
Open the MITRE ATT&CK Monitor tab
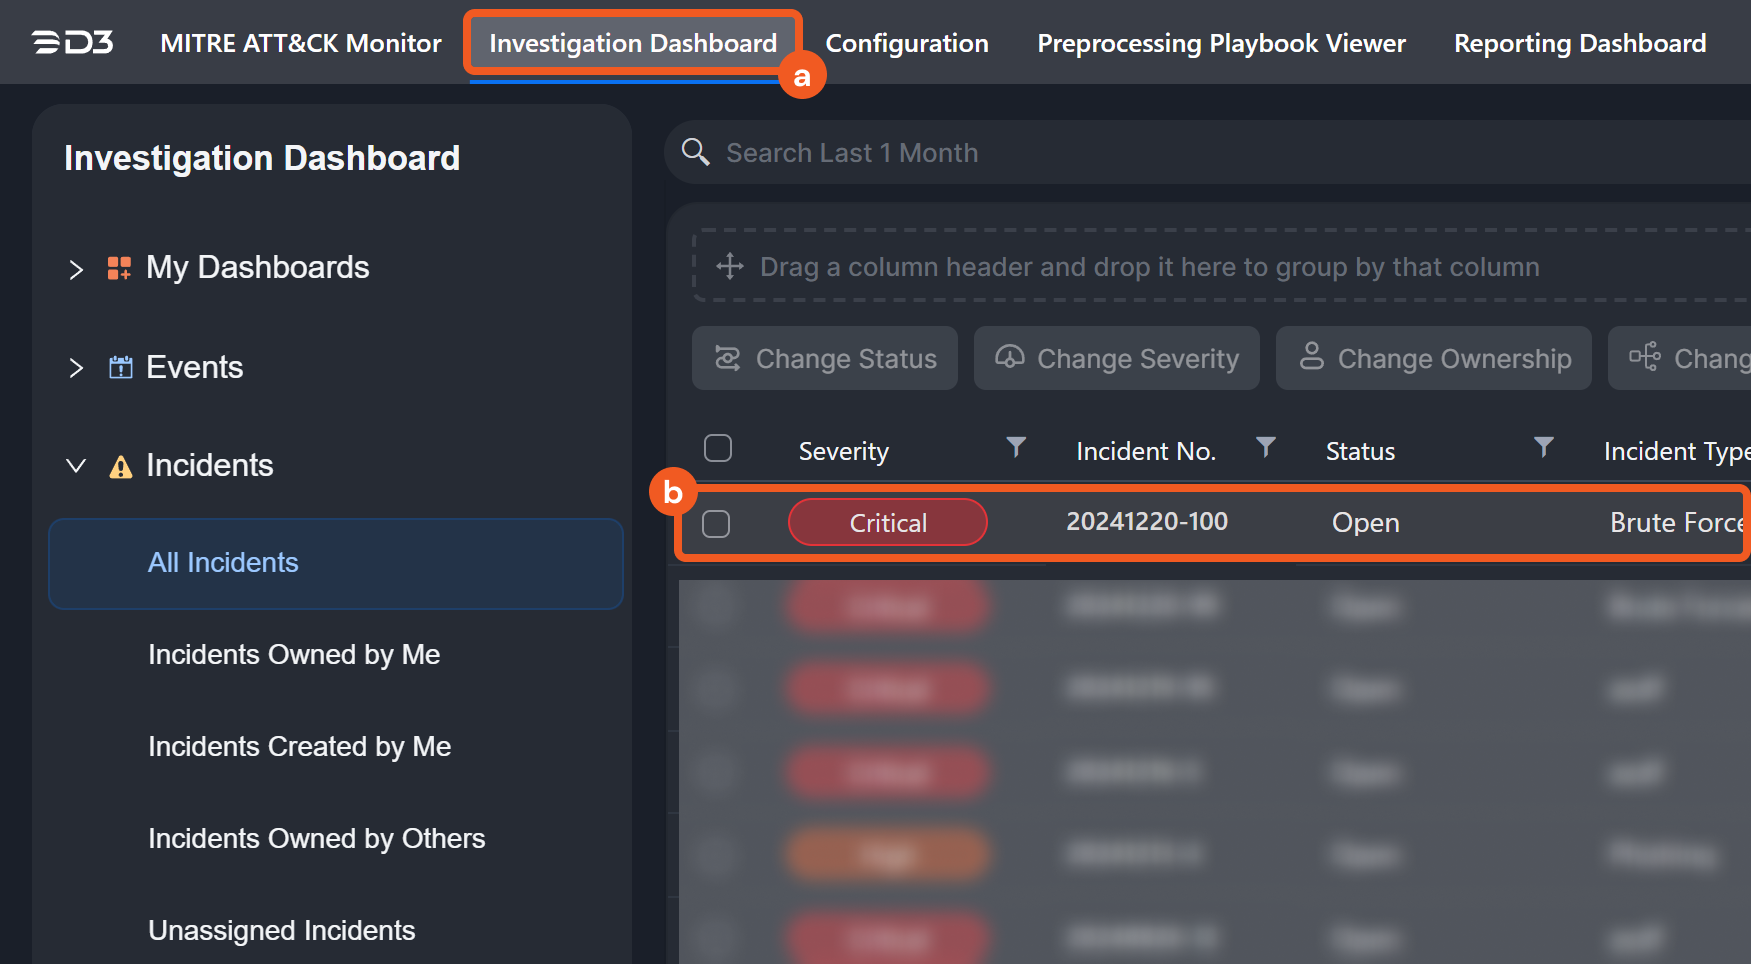[300, 43]
